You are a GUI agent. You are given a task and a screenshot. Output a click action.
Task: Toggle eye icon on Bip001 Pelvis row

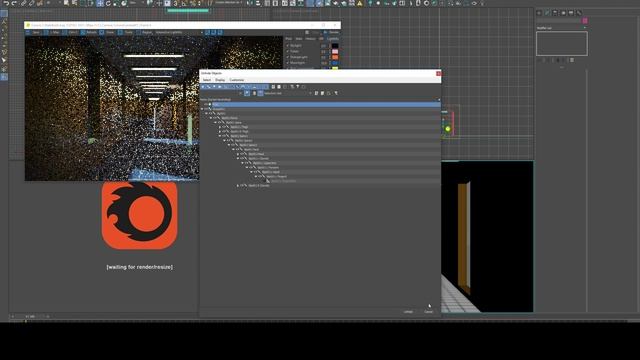pyautogui.click(x=215, y=118)
